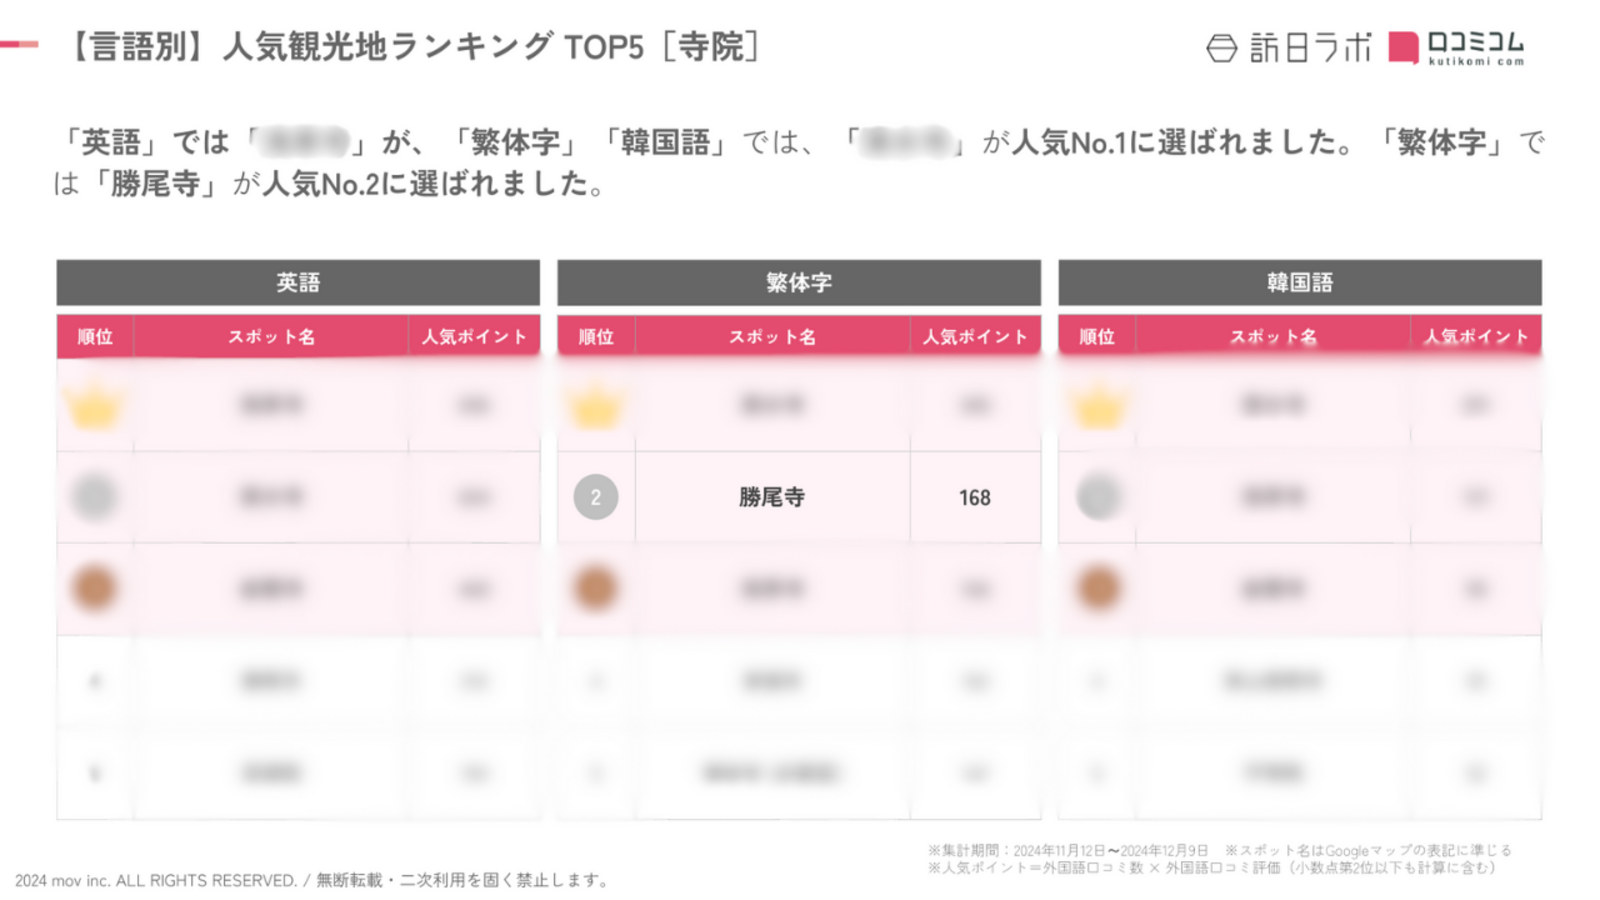Image resolution: width=1600 pixels, height=900 pixels.
Task: Click the gold crown in the 英語 table
Action: tap(95, 406)
